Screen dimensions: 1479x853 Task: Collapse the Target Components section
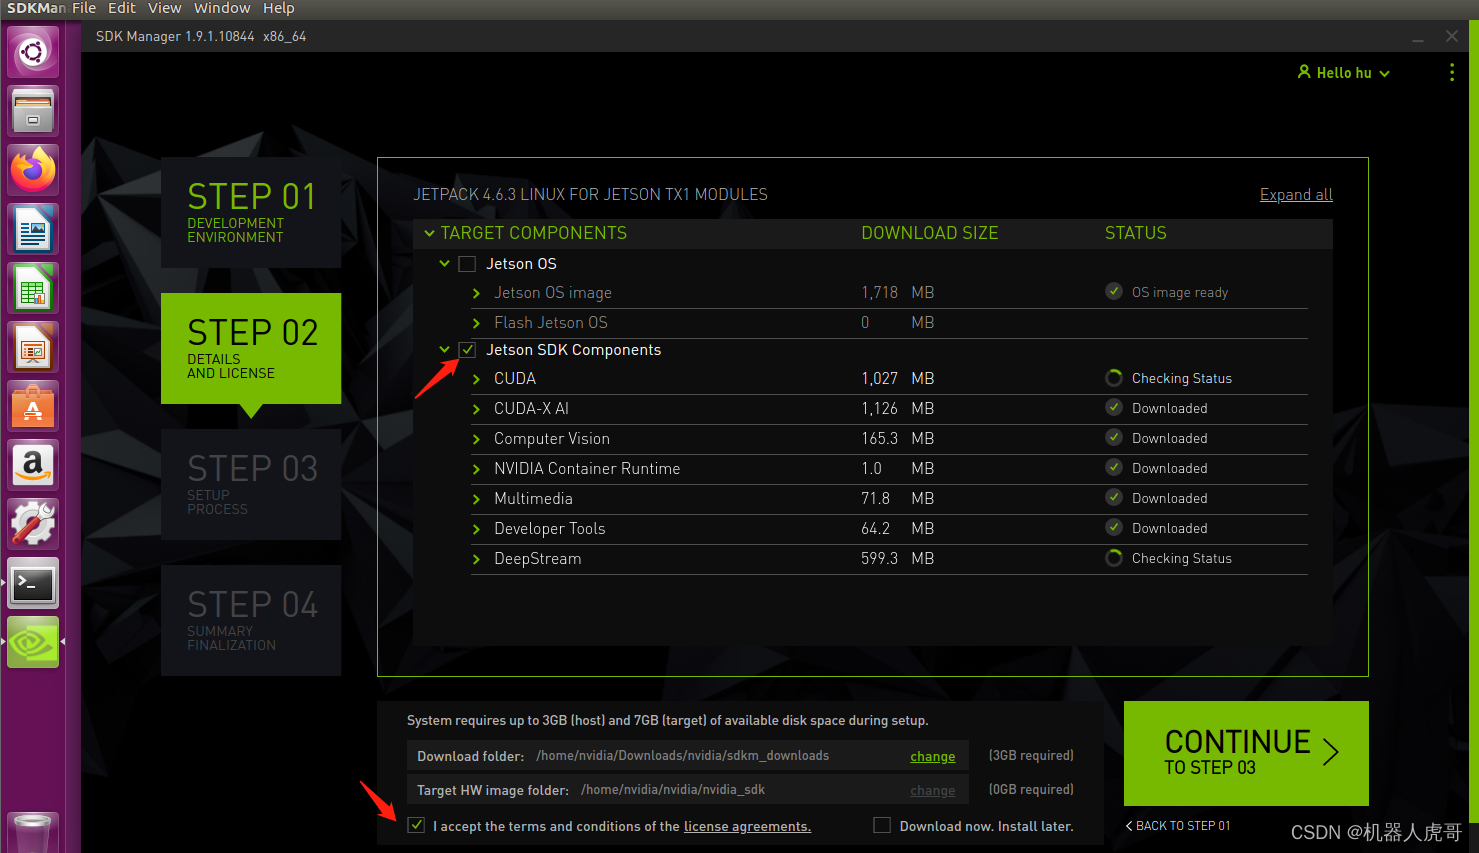pos(429,233)
